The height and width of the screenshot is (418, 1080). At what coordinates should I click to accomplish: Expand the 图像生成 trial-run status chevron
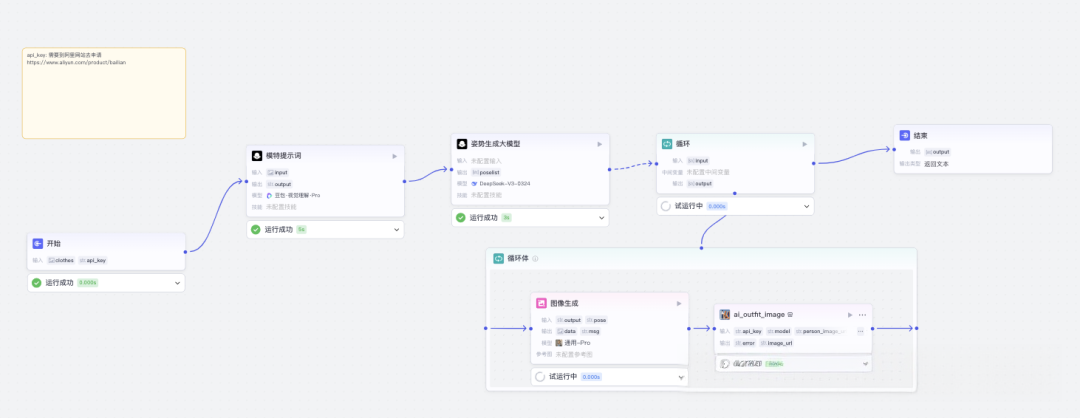tap(681, 377)
